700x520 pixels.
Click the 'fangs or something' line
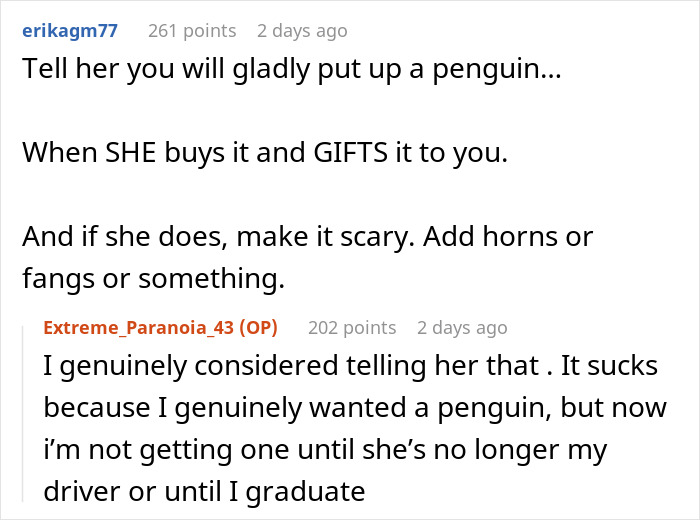click(153, 281)
